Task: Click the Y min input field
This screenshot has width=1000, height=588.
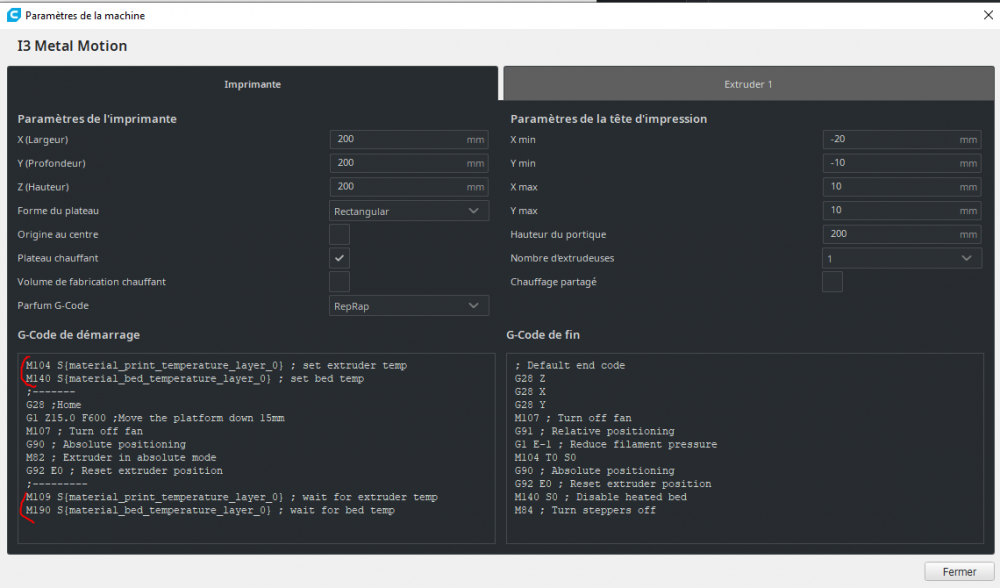Action: pos(902,163)
